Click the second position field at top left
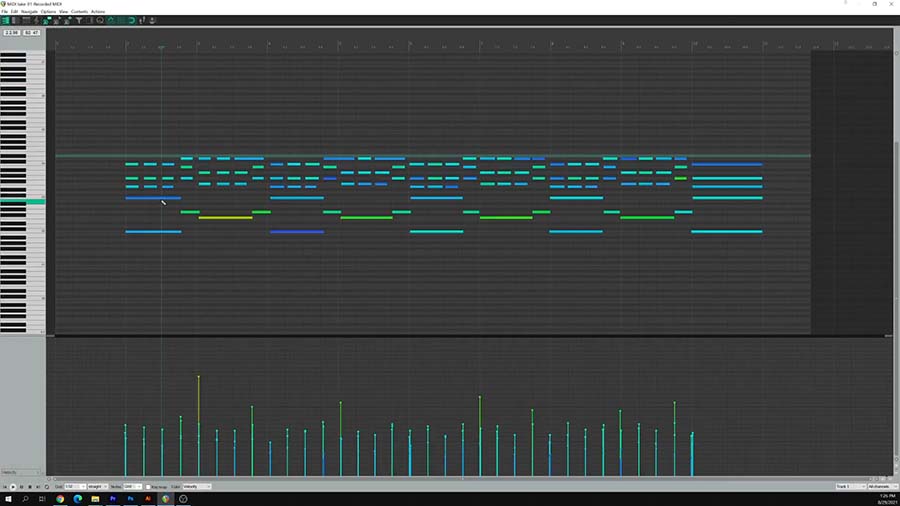900x506 pixels. [x=32, y=33]
